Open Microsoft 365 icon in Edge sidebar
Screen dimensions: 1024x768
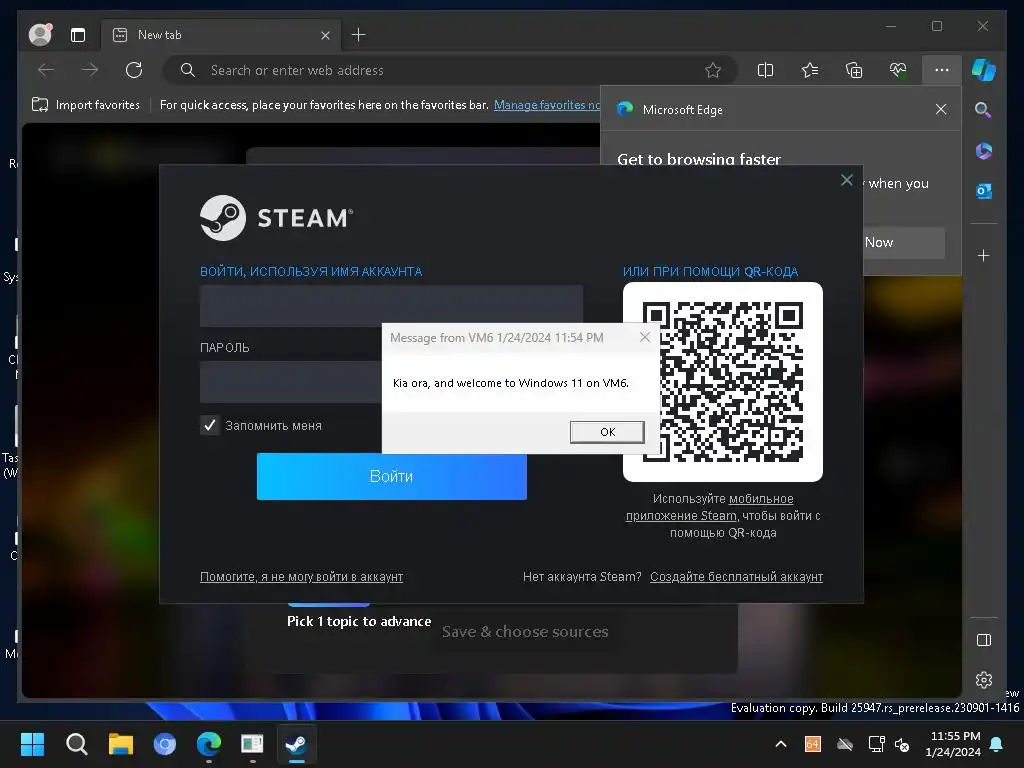click(x=984, y=151)
